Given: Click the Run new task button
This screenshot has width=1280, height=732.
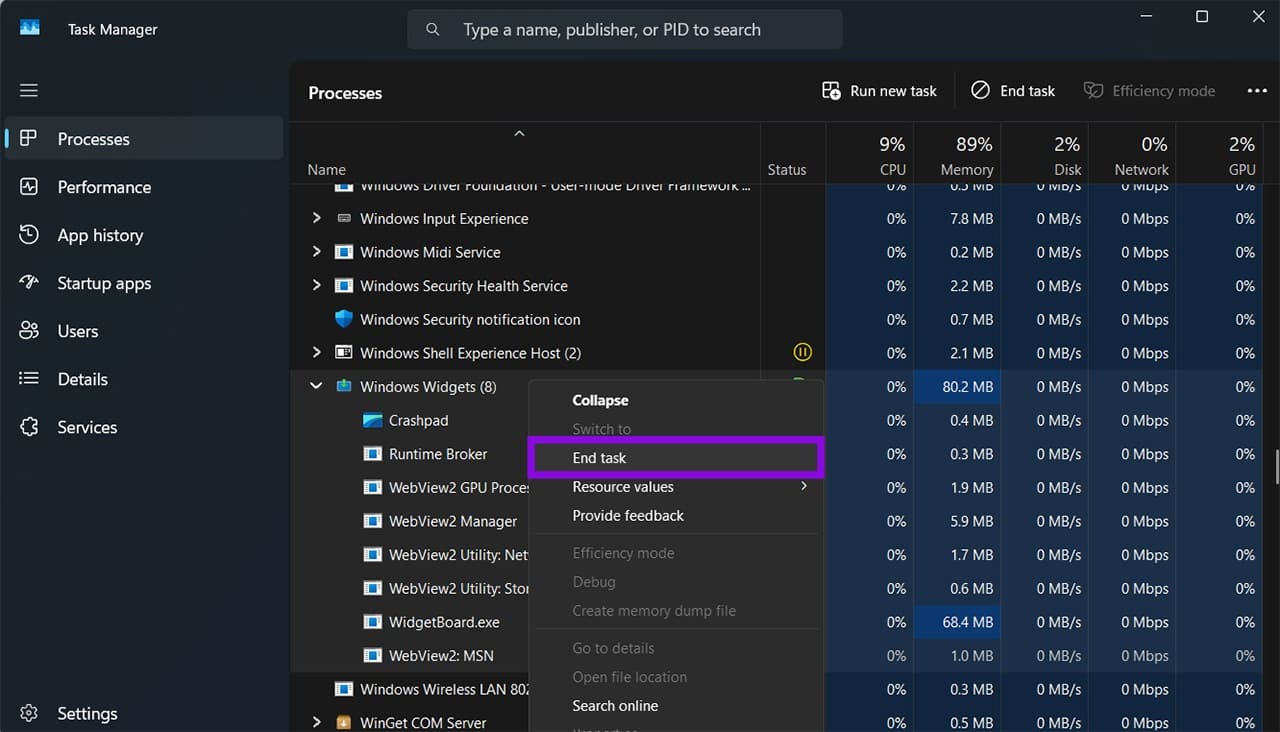Looking at the screenshot, I should (879, 91).
